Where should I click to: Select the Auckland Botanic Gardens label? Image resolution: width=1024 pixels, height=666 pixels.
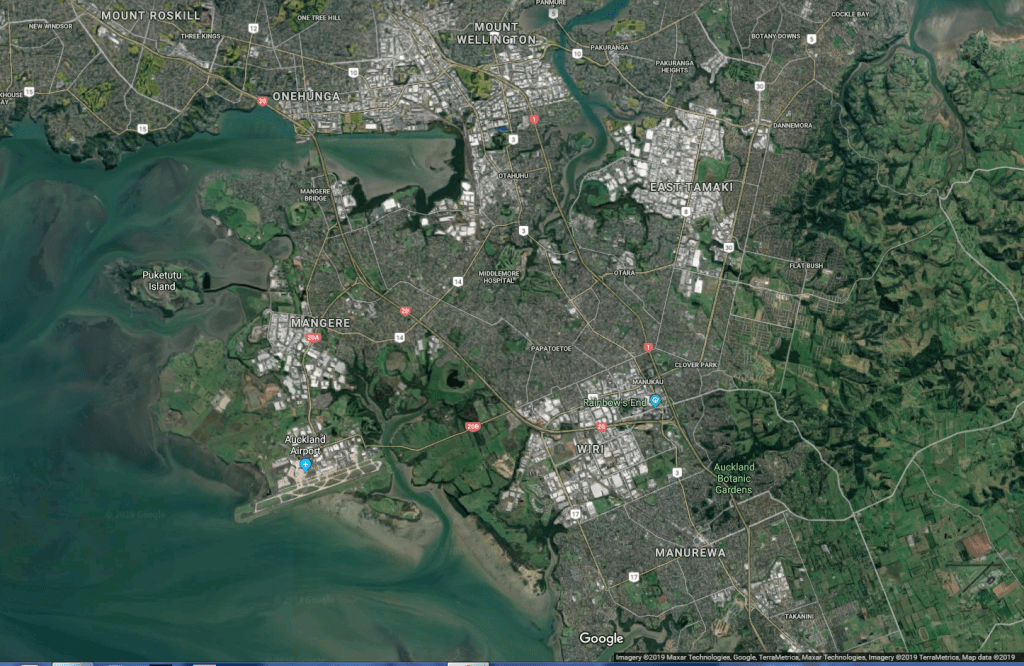(734, 478)
